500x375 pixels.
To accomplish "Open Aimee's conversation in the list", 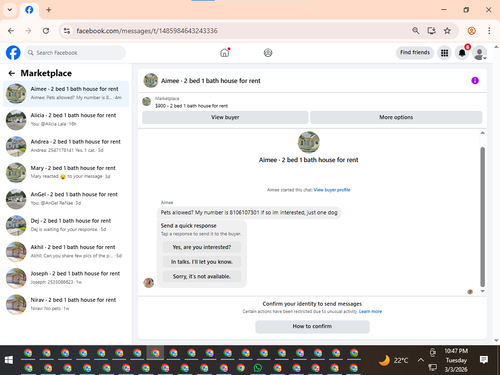I will [x=66, y=93].
